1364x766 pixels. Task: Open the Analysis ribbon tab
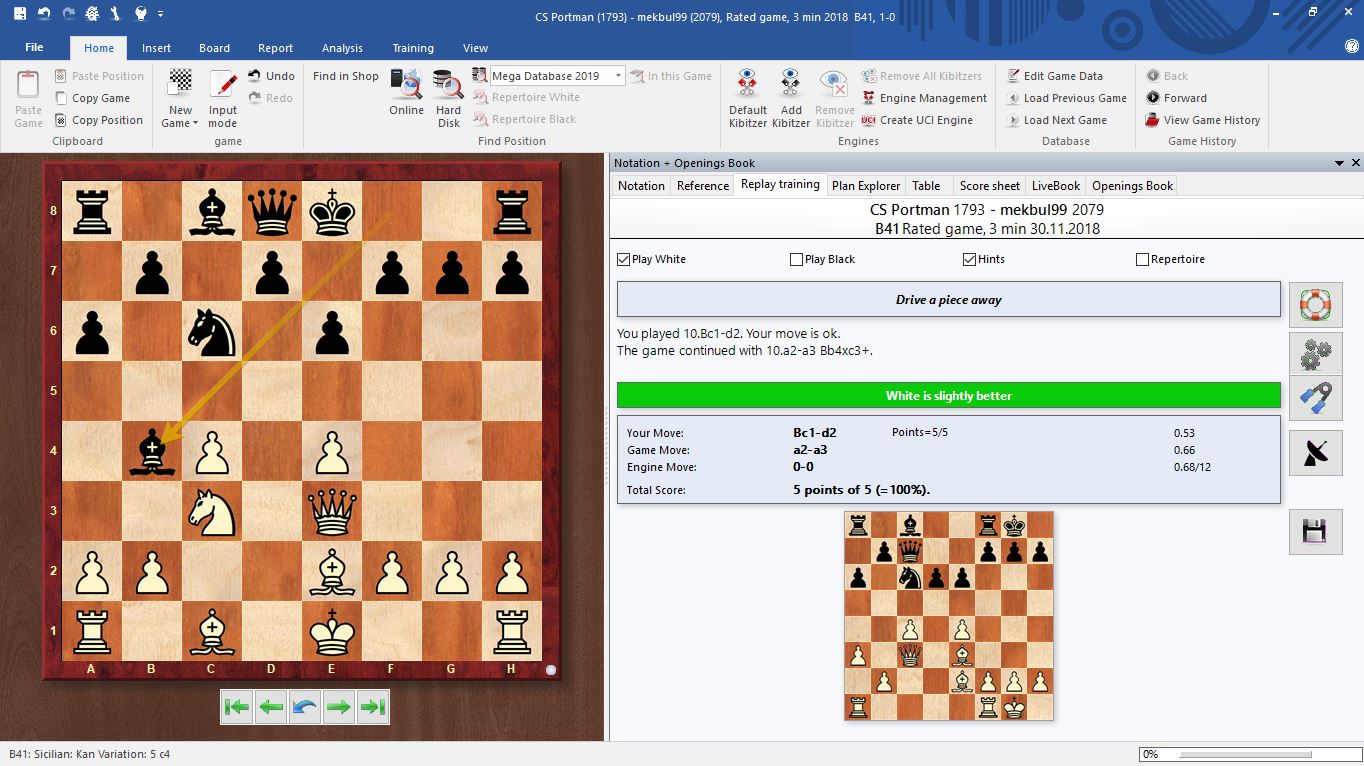click(x=342, y=47)
